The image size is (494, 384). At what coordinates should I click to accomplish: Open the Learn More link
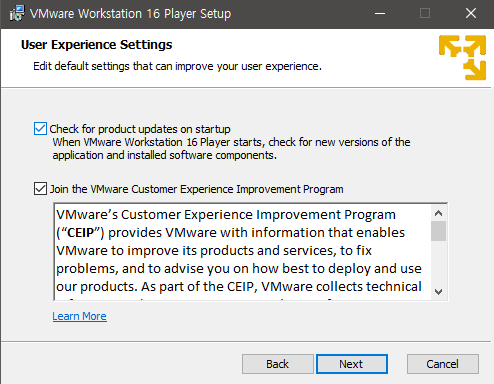(79, 316)
